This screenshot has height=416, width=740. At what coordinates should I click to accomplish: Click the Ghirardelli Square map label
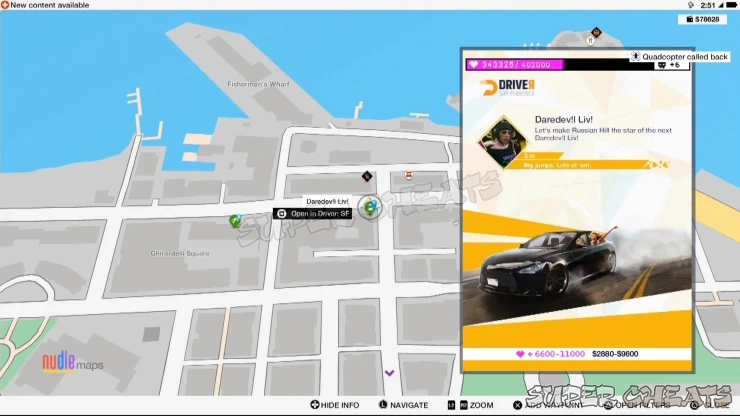coord(180,253)
